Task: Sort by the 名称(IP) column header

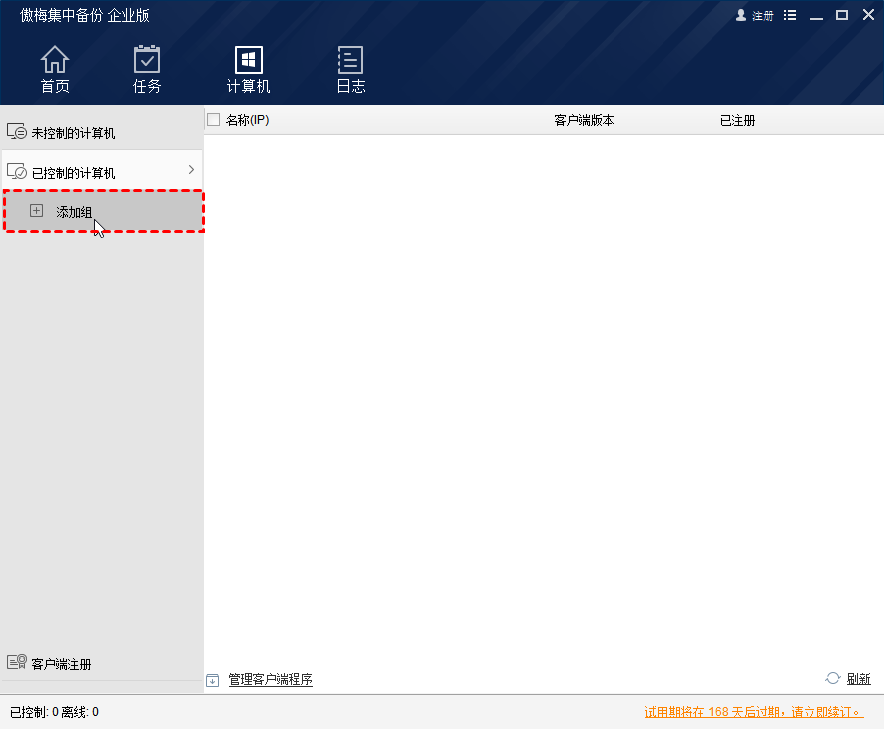Action: [247, 120]
